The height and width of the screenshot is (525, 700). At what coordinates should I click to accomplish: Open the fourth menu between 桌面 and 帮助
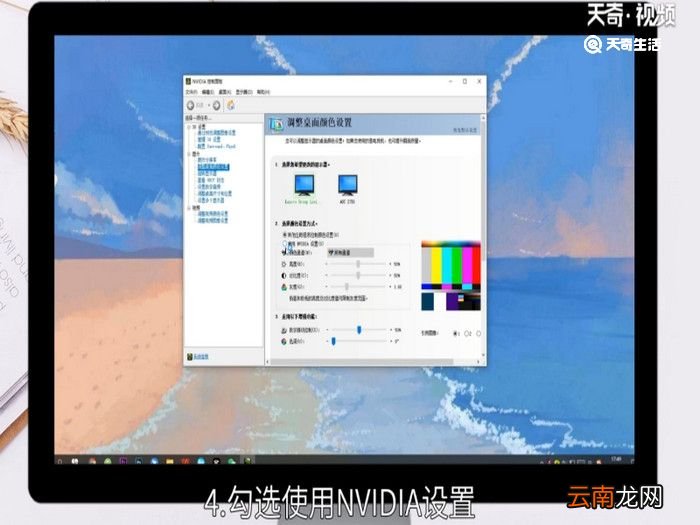[x=244, y=92]
